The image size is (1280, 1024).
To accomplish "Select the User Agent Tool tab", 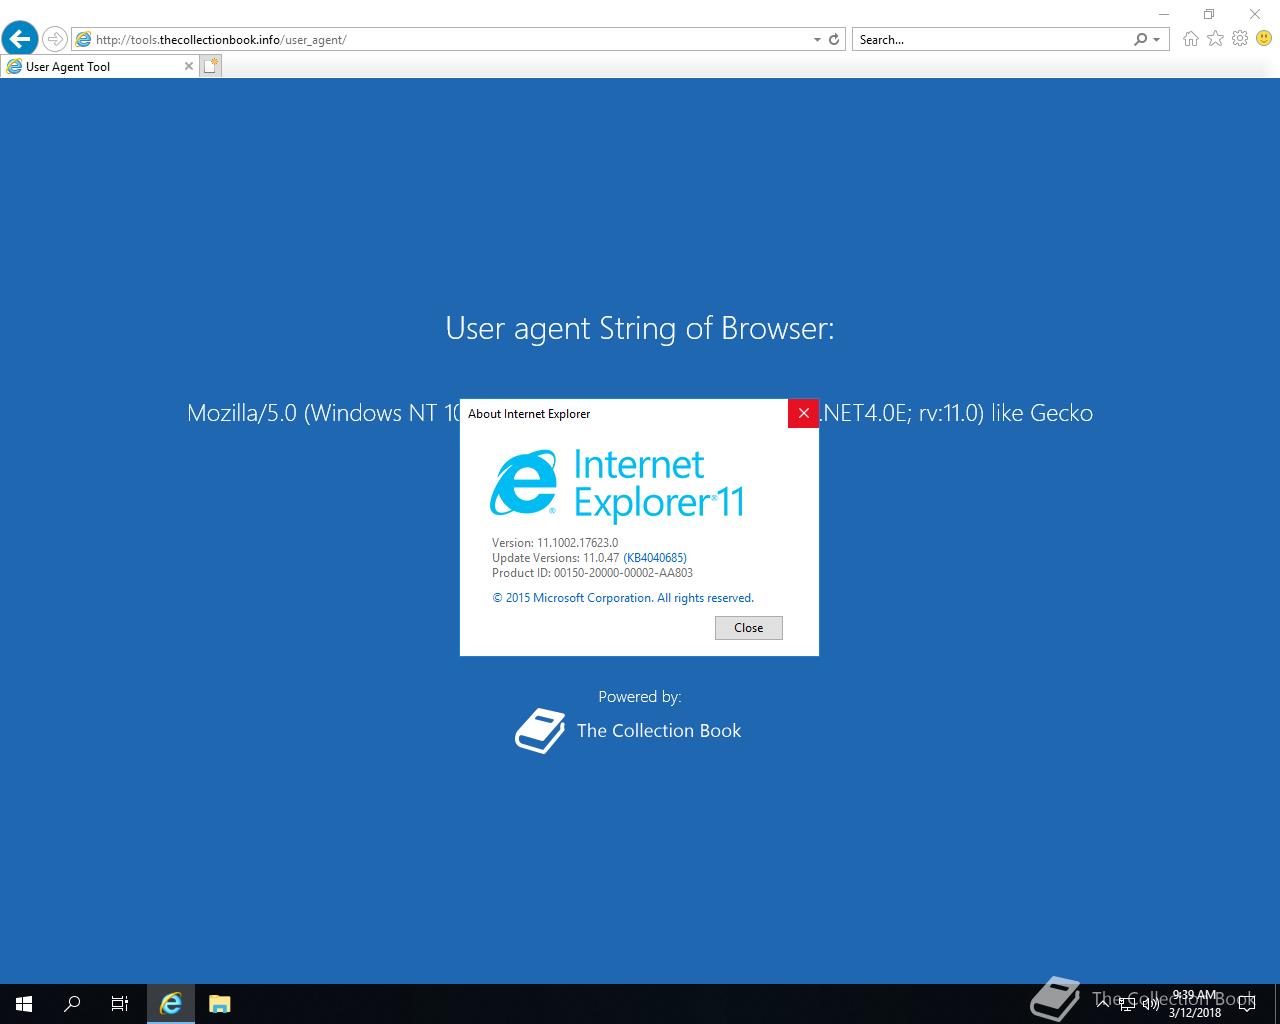I will point(99,66).
